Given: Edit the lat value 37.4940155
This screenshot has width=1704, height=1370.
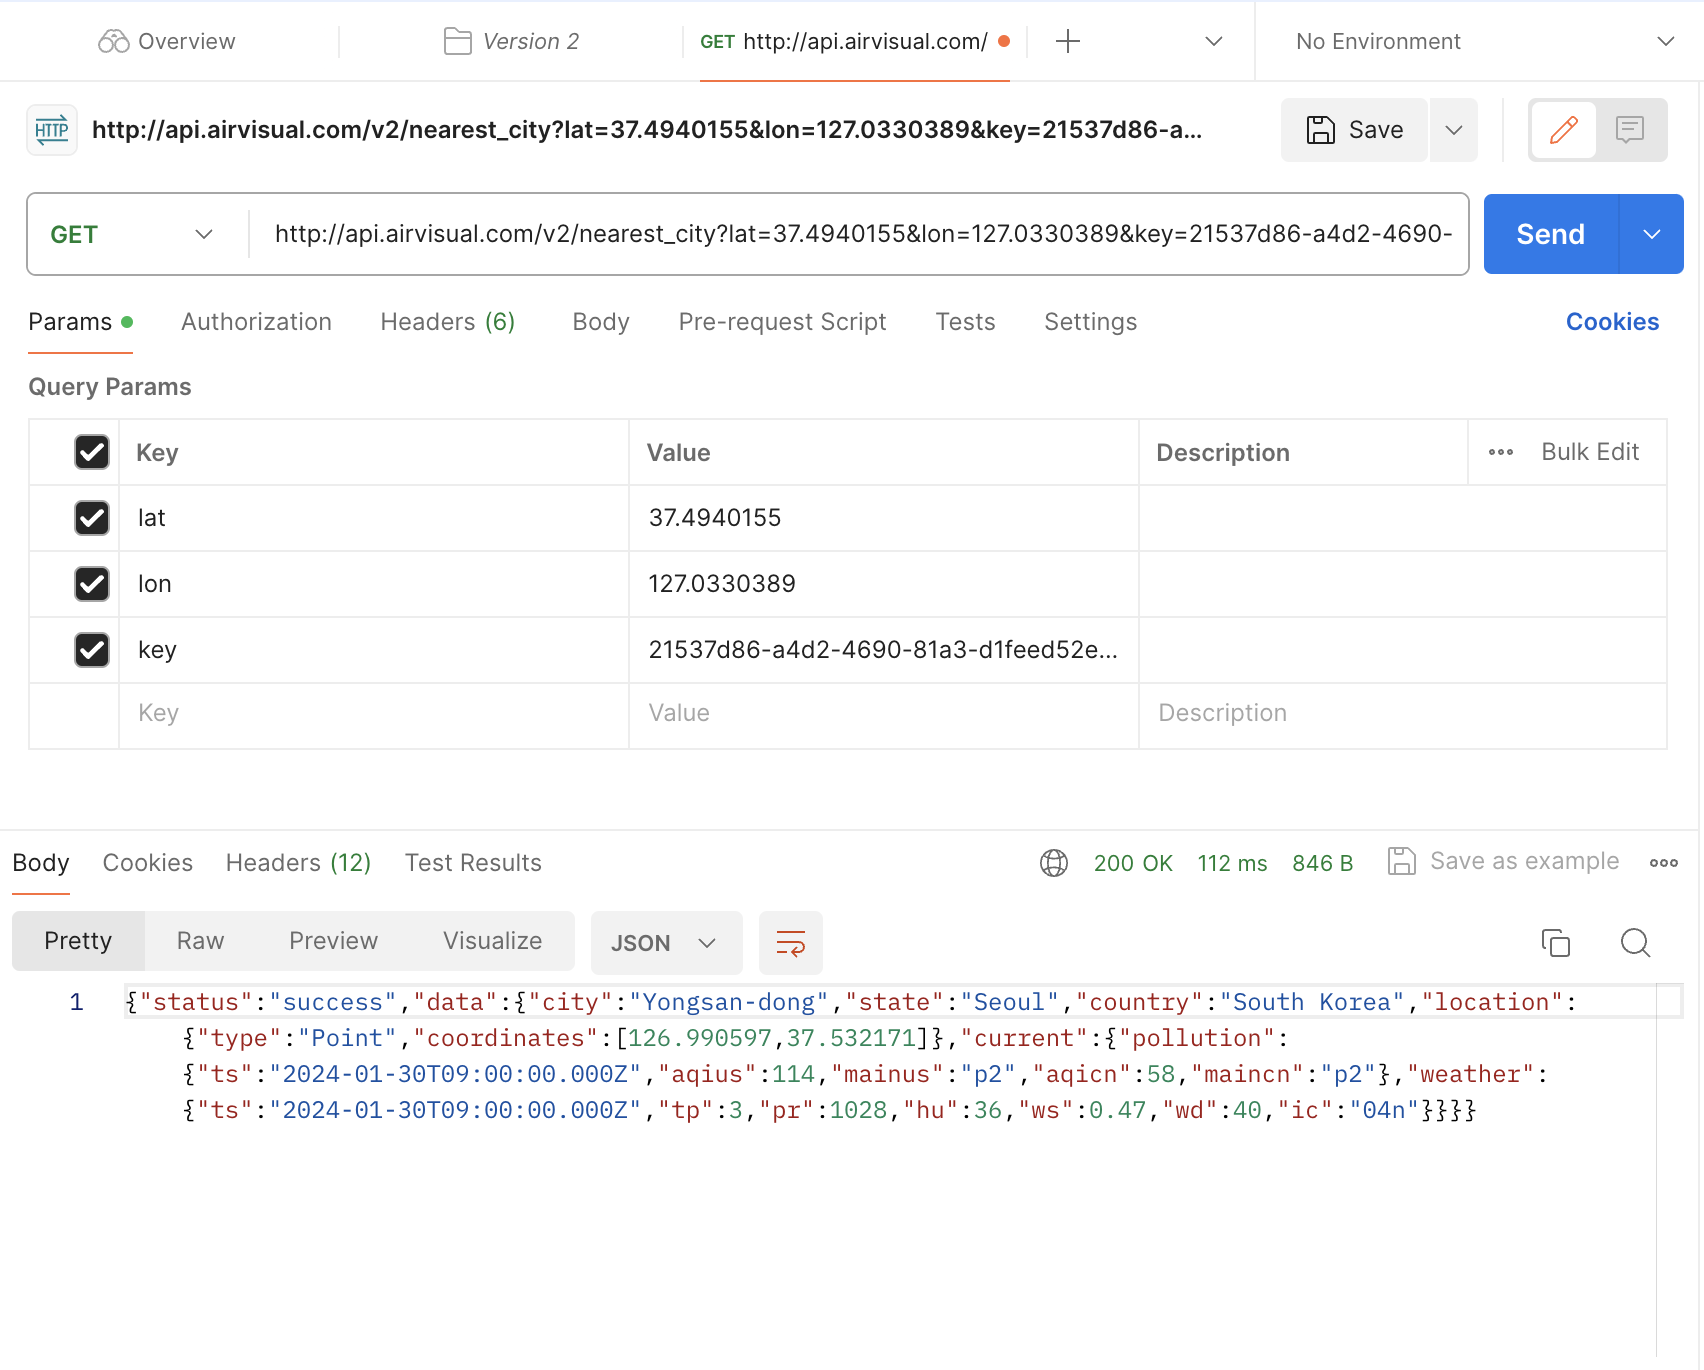Looking at the screenshot, I should coord(884,518).
